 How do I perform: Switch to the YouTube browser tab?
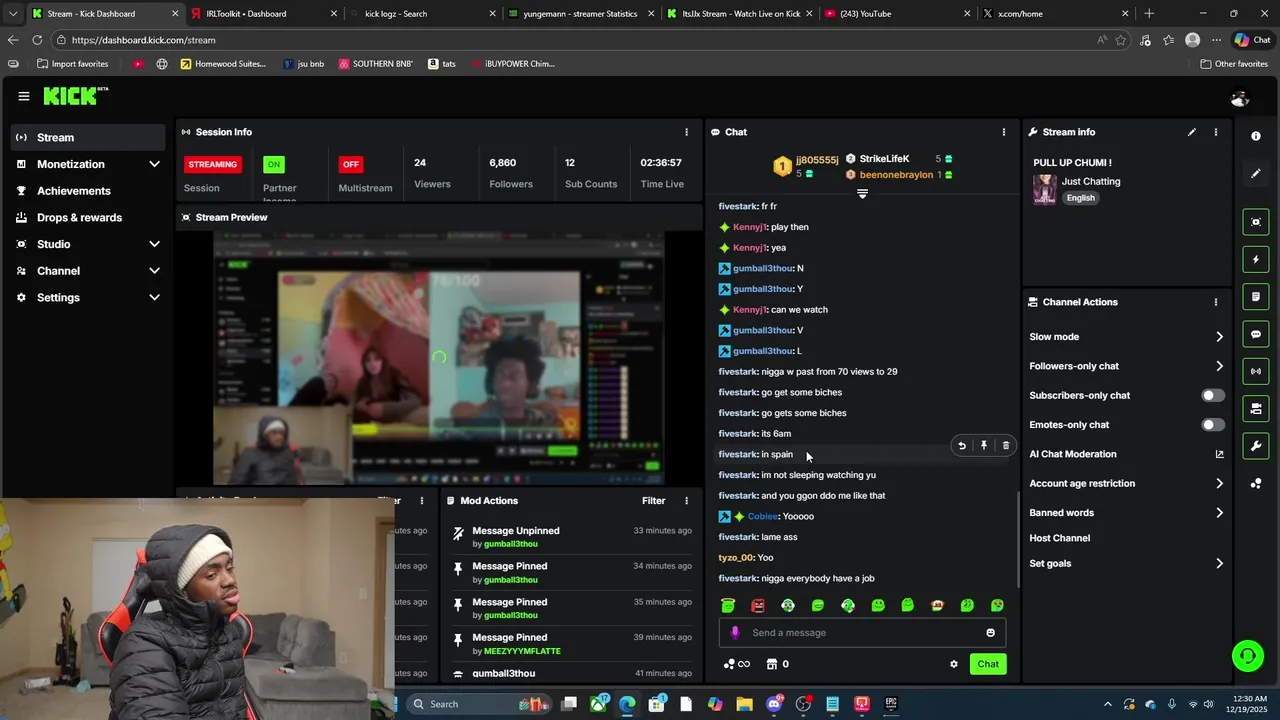coord(897,14)
